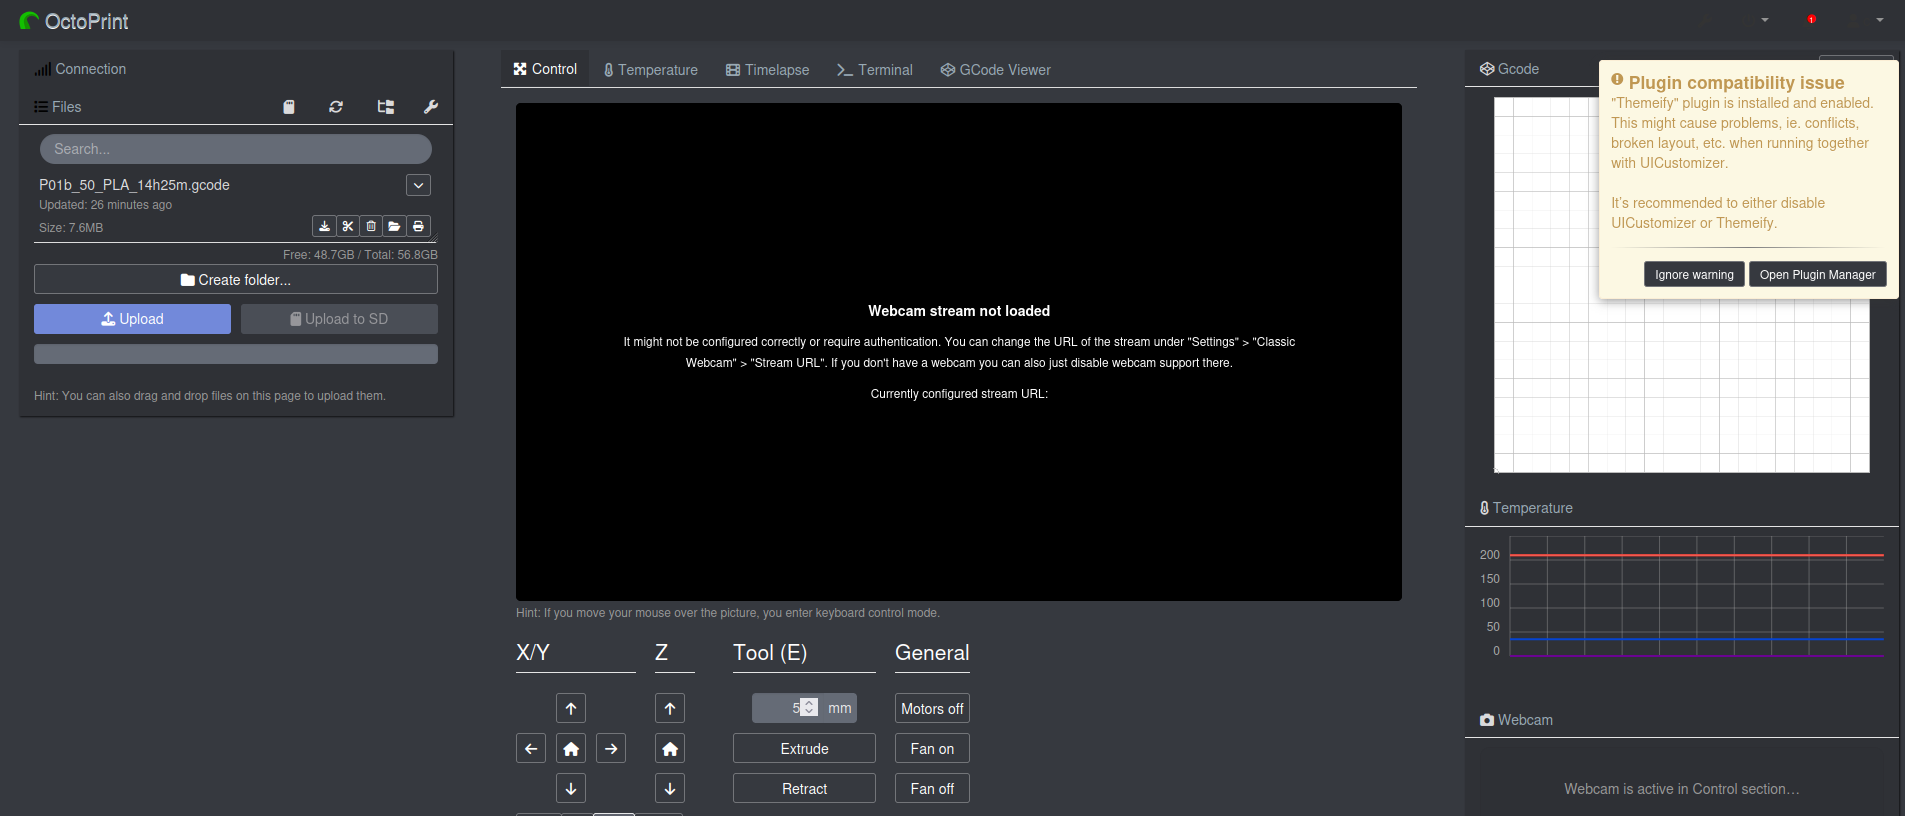Expand the Connection panel
1905x816 pixels.
click(80, 69)
